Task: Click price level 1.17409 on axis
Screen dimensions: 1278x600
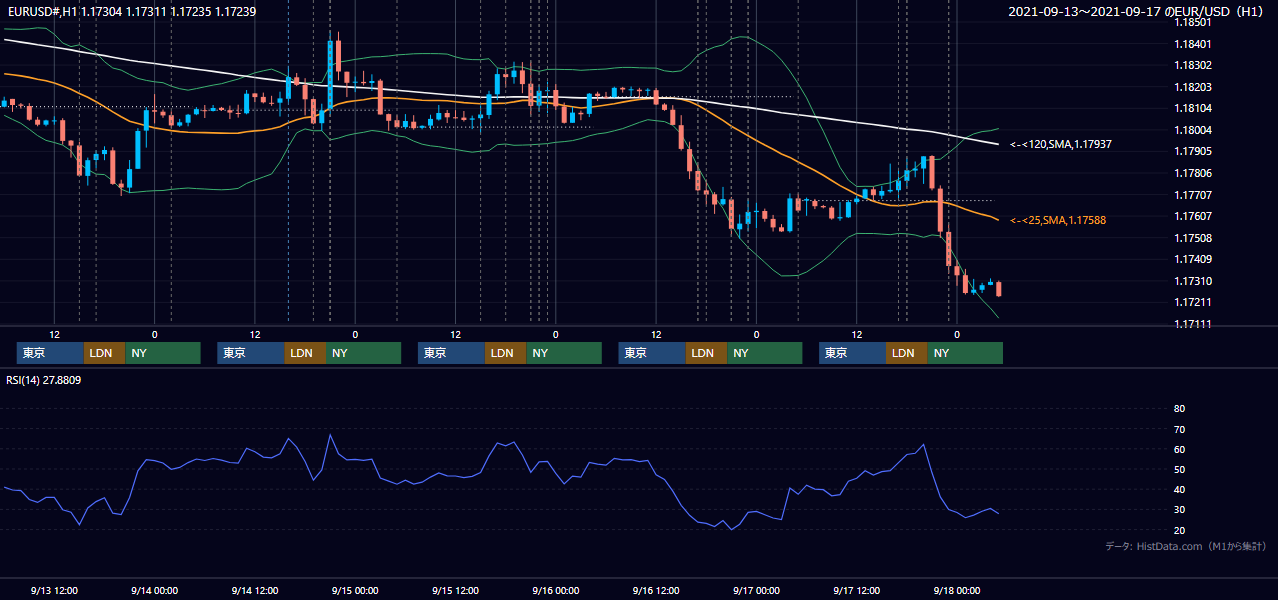Action: point(1192,259)
